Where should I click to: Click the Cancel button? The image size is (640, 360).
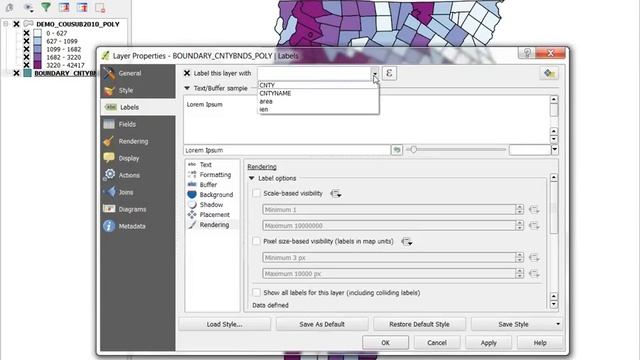click(437, 343)
